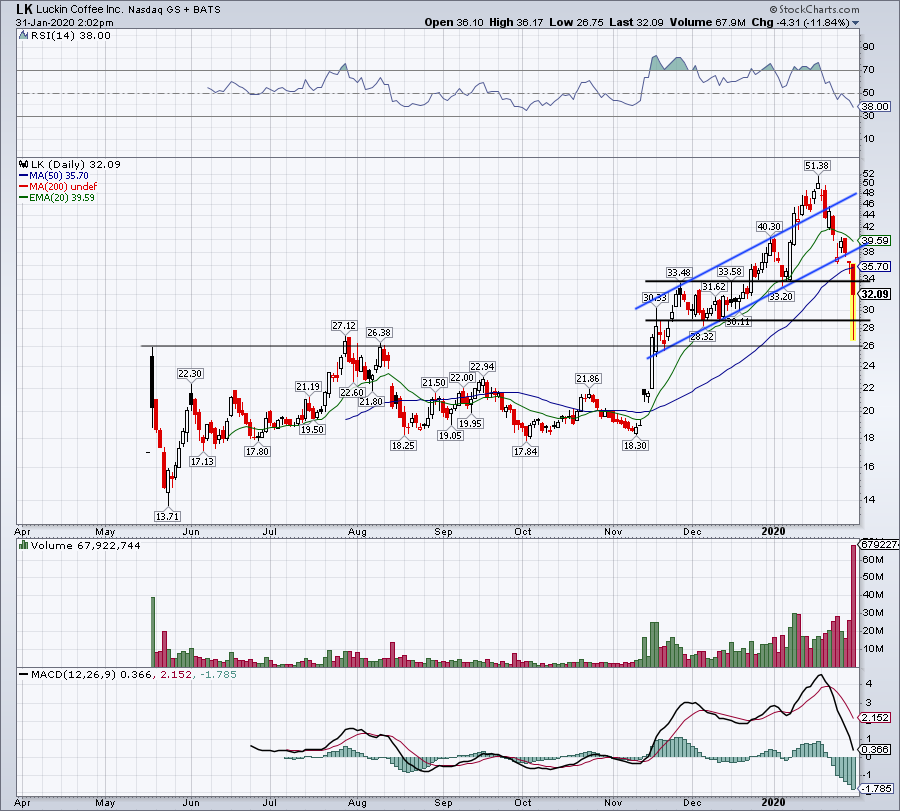Click the 13.71 low price label
Screen dimensions: 900x811
(x=168, y=516)
